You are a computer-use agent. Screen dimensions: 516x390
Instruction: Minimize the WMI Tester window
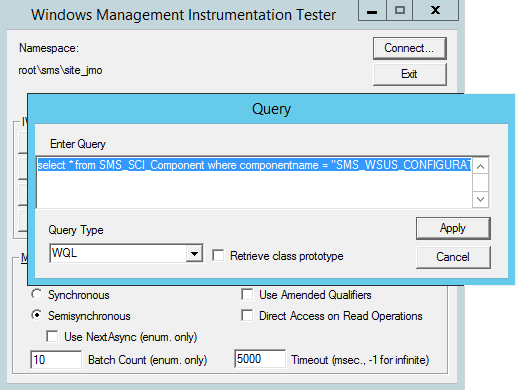[x=372, y=11]
